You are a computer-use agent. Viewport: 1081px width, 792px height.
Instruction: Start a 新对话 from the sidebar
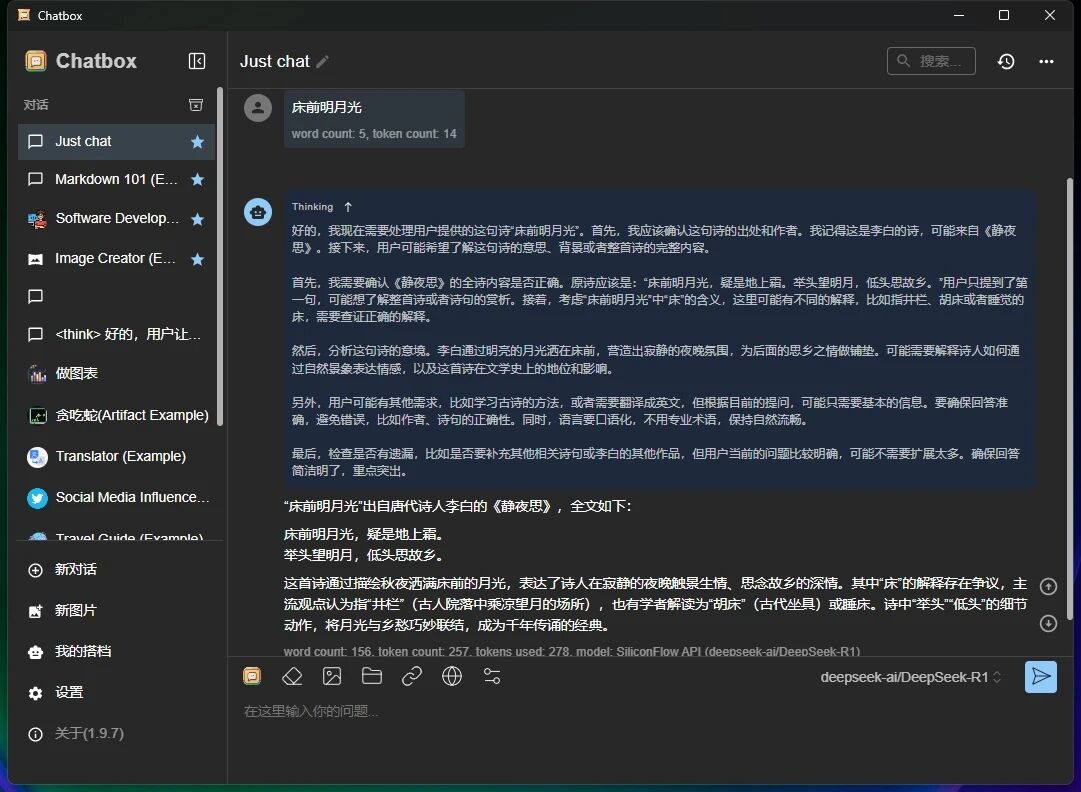(75, 569)
